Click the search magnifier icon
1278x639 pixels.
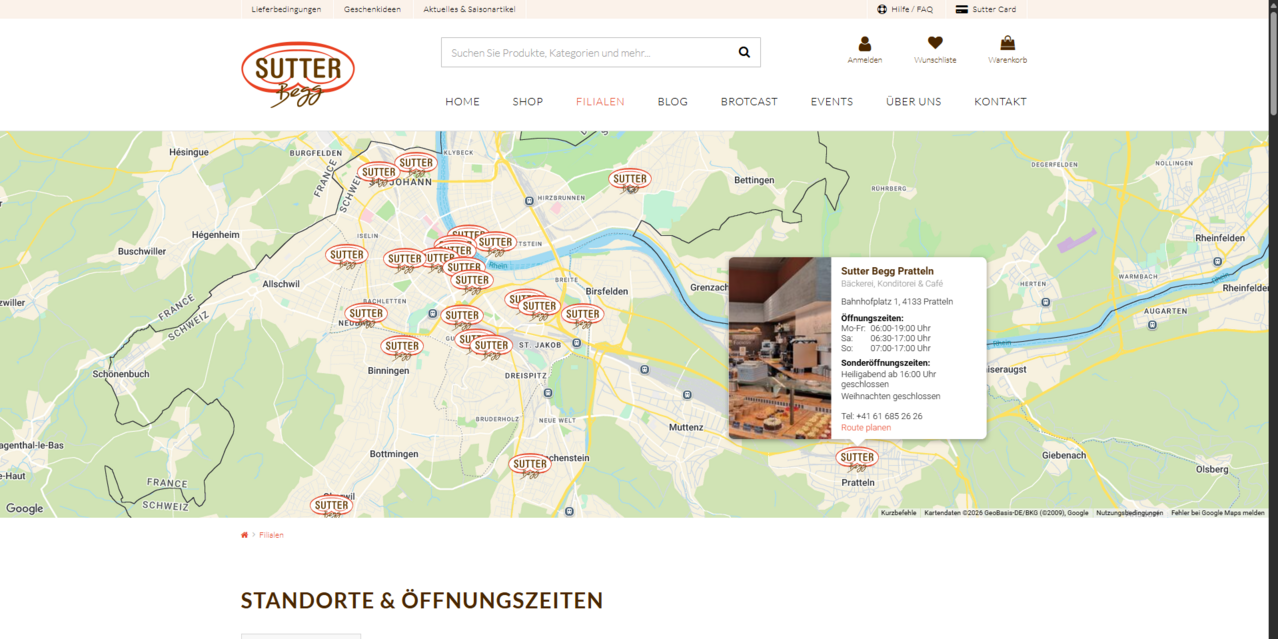[x=744, y=52]
